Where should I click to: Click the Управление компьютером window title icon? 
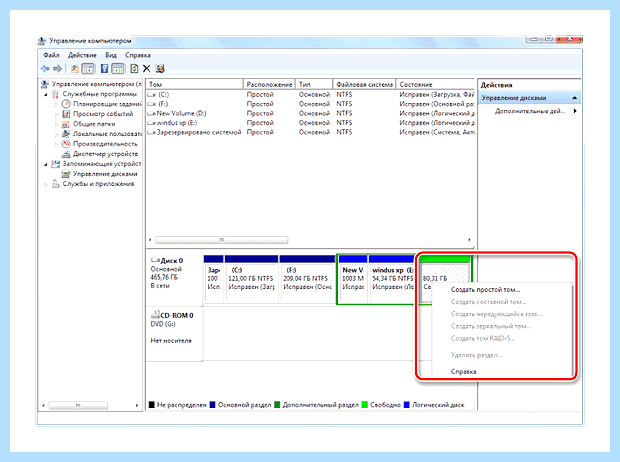click(x=42, y=41)
